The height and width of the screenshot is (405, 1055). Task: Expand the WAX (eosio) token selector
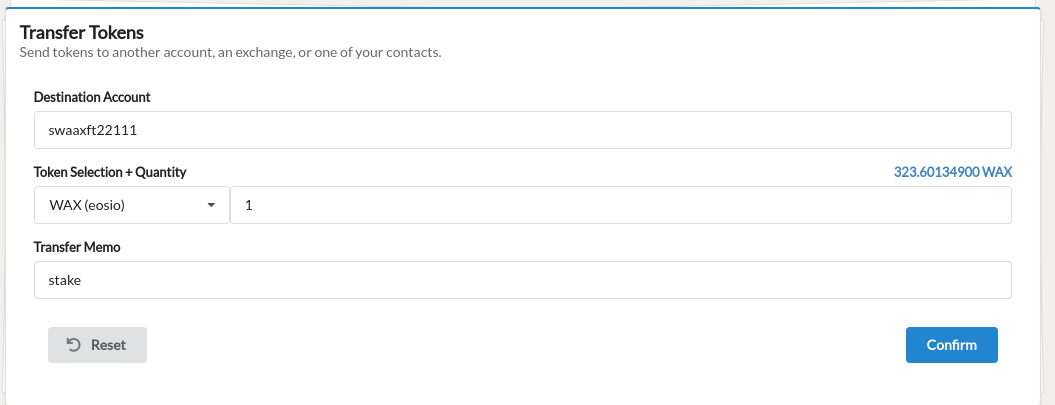[x=132, y=205]
